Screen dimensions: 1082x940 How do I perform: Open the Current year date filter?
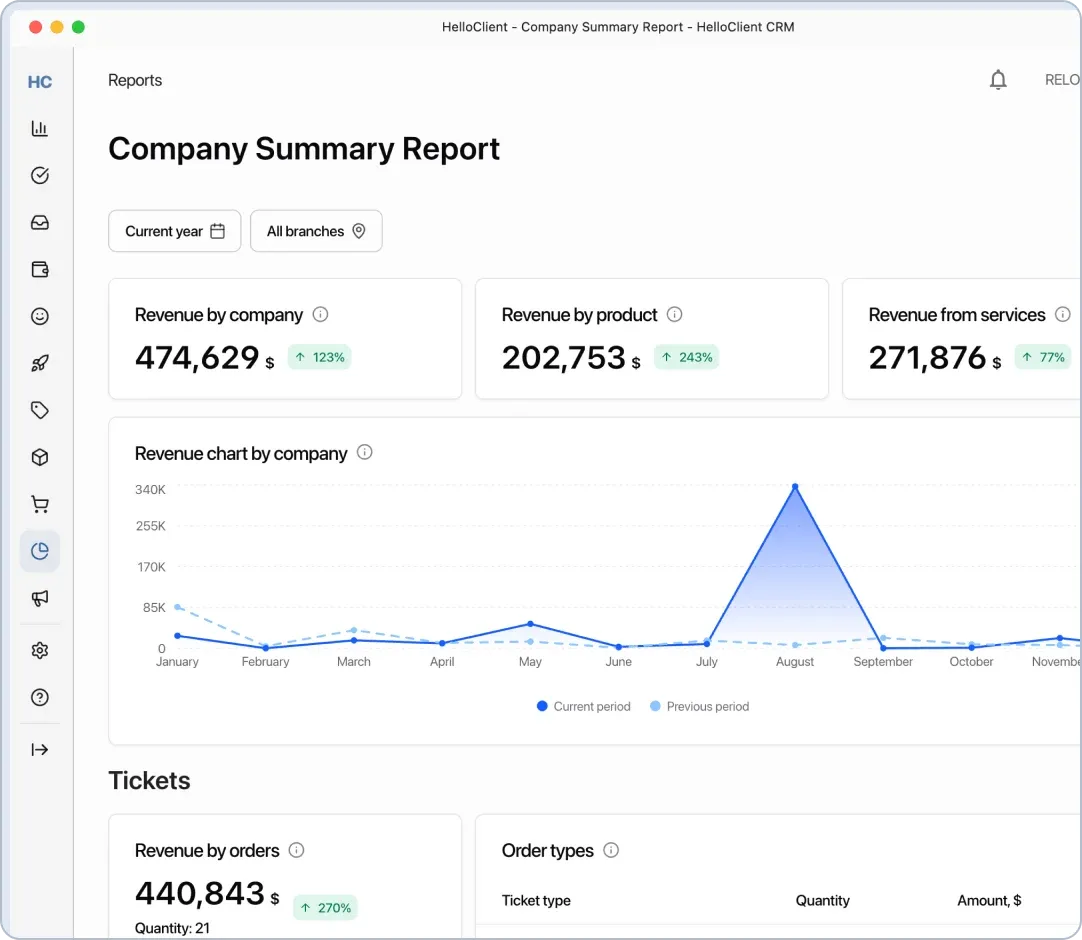(x=174, y=231)
